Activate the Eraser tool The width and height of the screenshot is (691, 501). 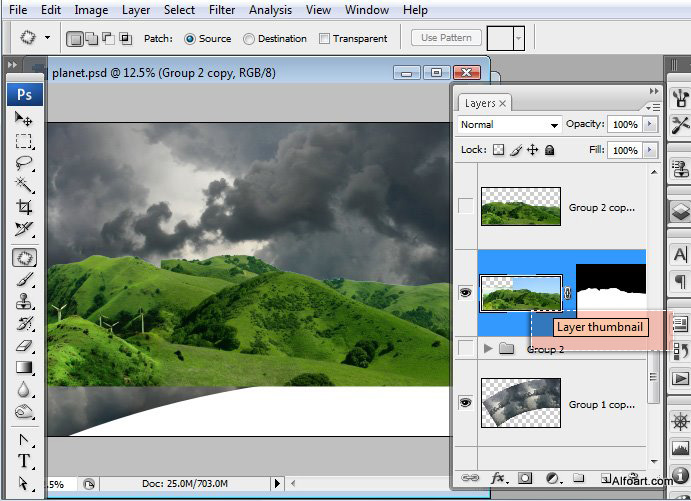point(24,345)
